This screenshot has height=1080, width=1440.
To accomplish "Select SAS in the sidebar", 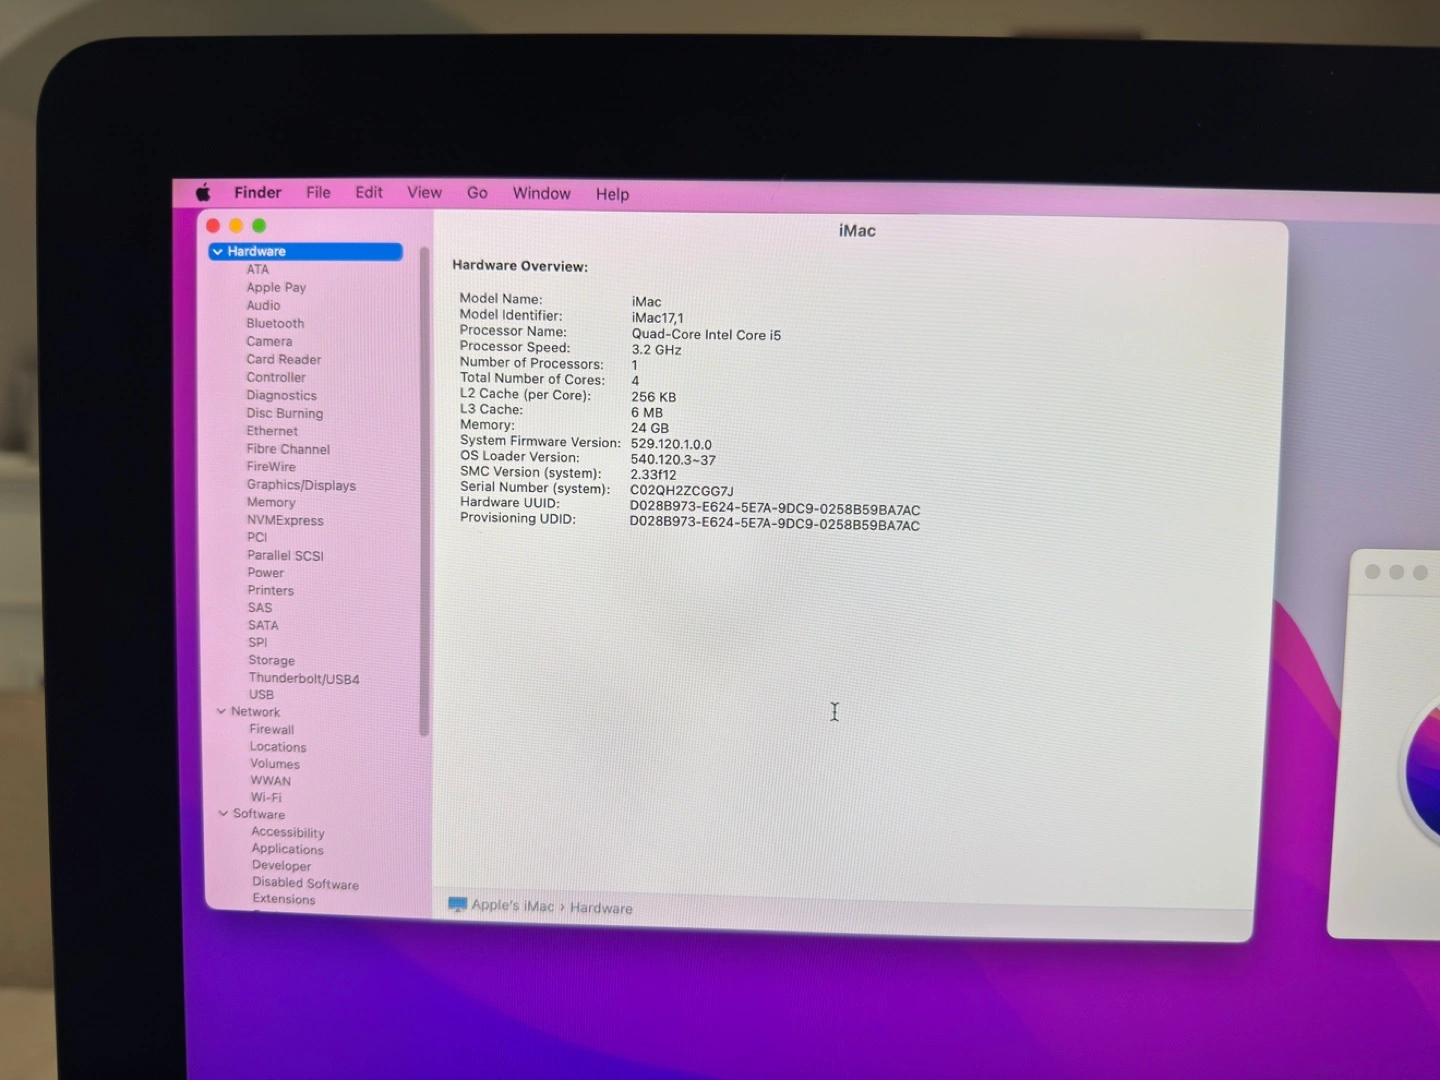I will click(x=260, y=607).
